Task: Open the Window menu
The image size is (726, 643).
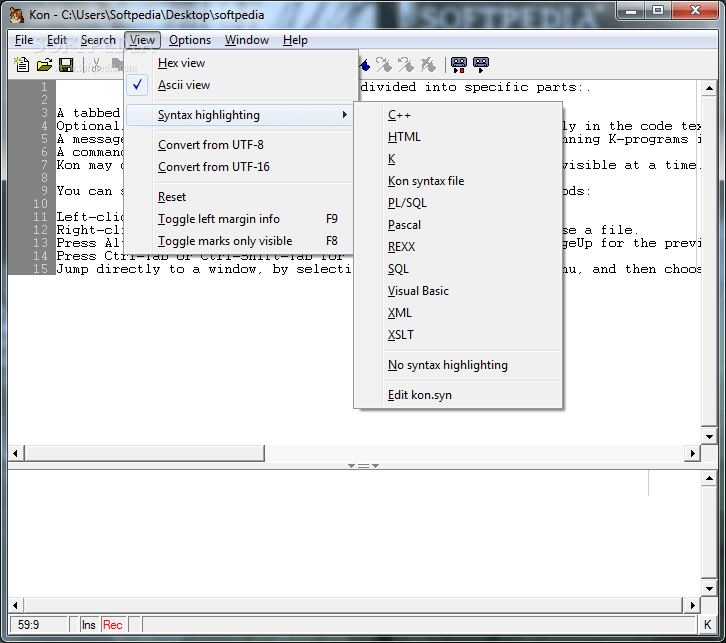Action: pyautogui.click(x=247, y=40)
